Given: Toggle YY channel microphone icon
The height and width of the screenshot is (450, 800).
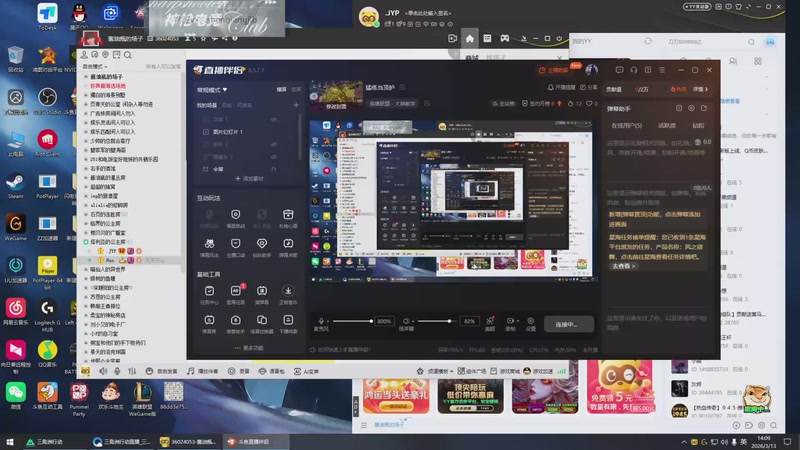Looking at the screenshot, I should pyautogui.click(x=117, y=371).
